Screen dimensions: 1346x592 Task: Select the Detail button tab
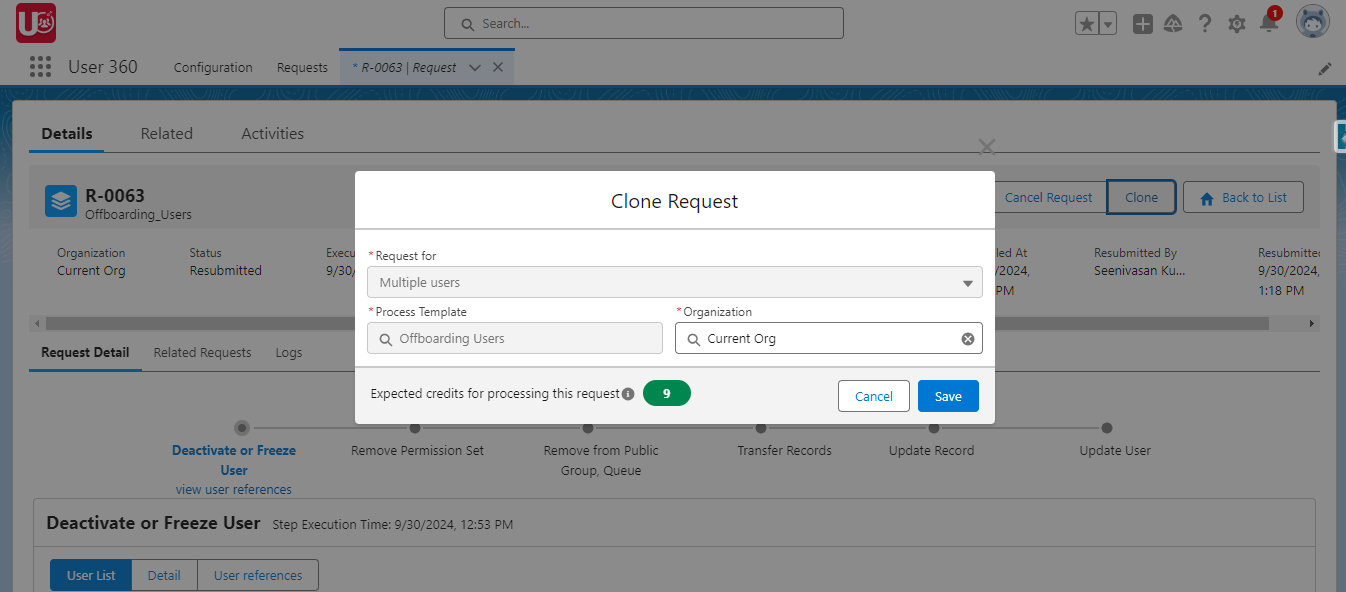click(x=164, y=575)
